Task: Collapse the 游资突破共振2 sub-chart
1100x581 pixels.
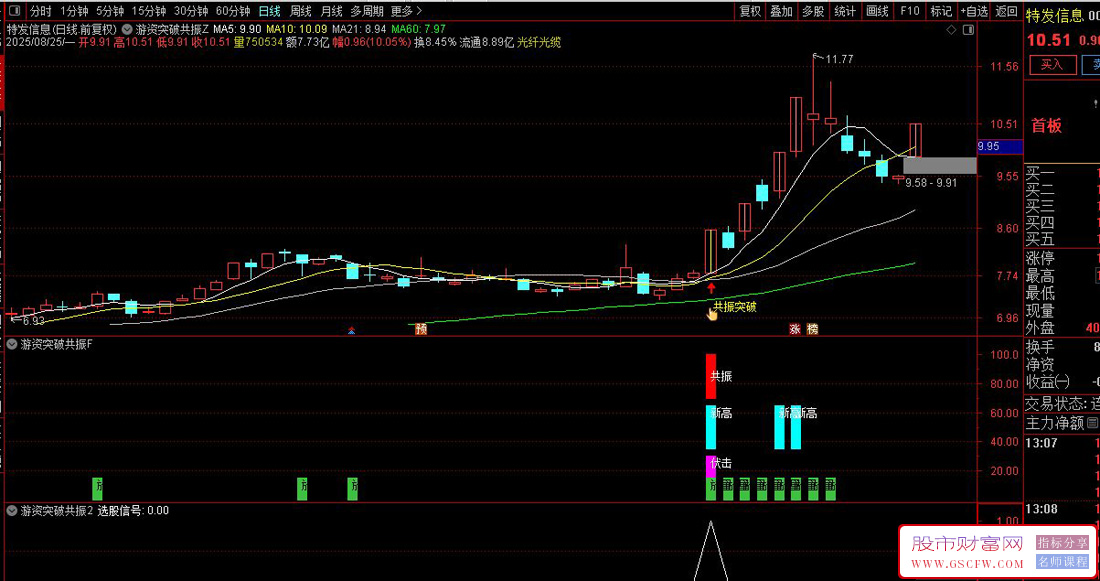Action: click(x=12, y=510)
